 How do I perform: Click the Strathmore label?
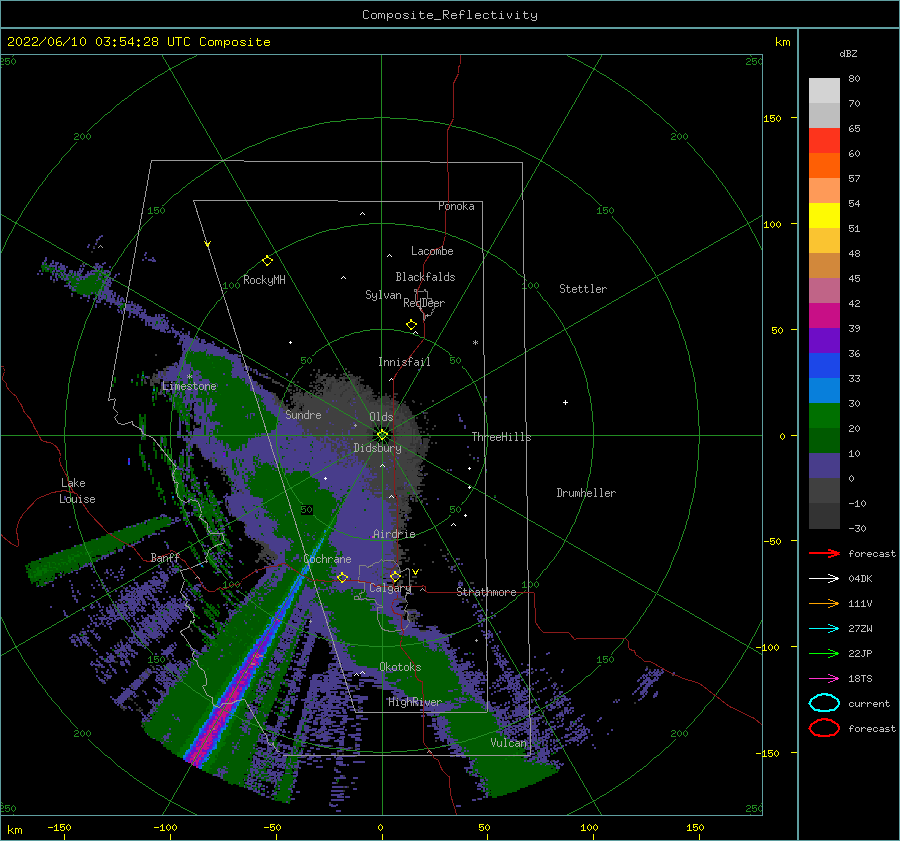[x=486, y=592]
